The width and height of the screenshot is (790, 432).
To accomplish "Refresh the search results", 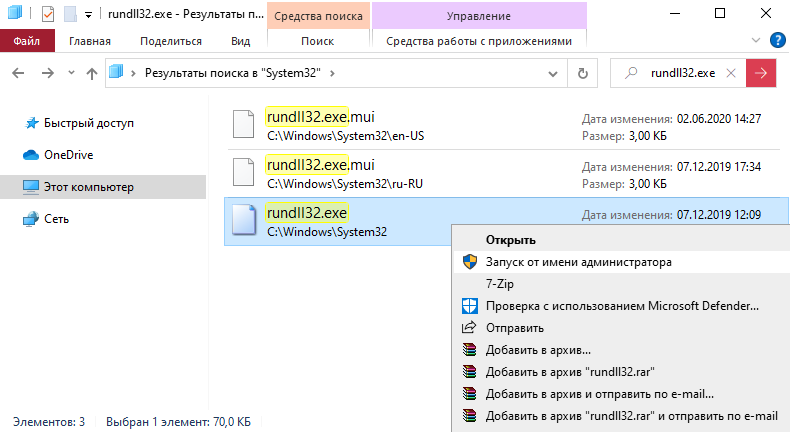I will click(582, 74).
